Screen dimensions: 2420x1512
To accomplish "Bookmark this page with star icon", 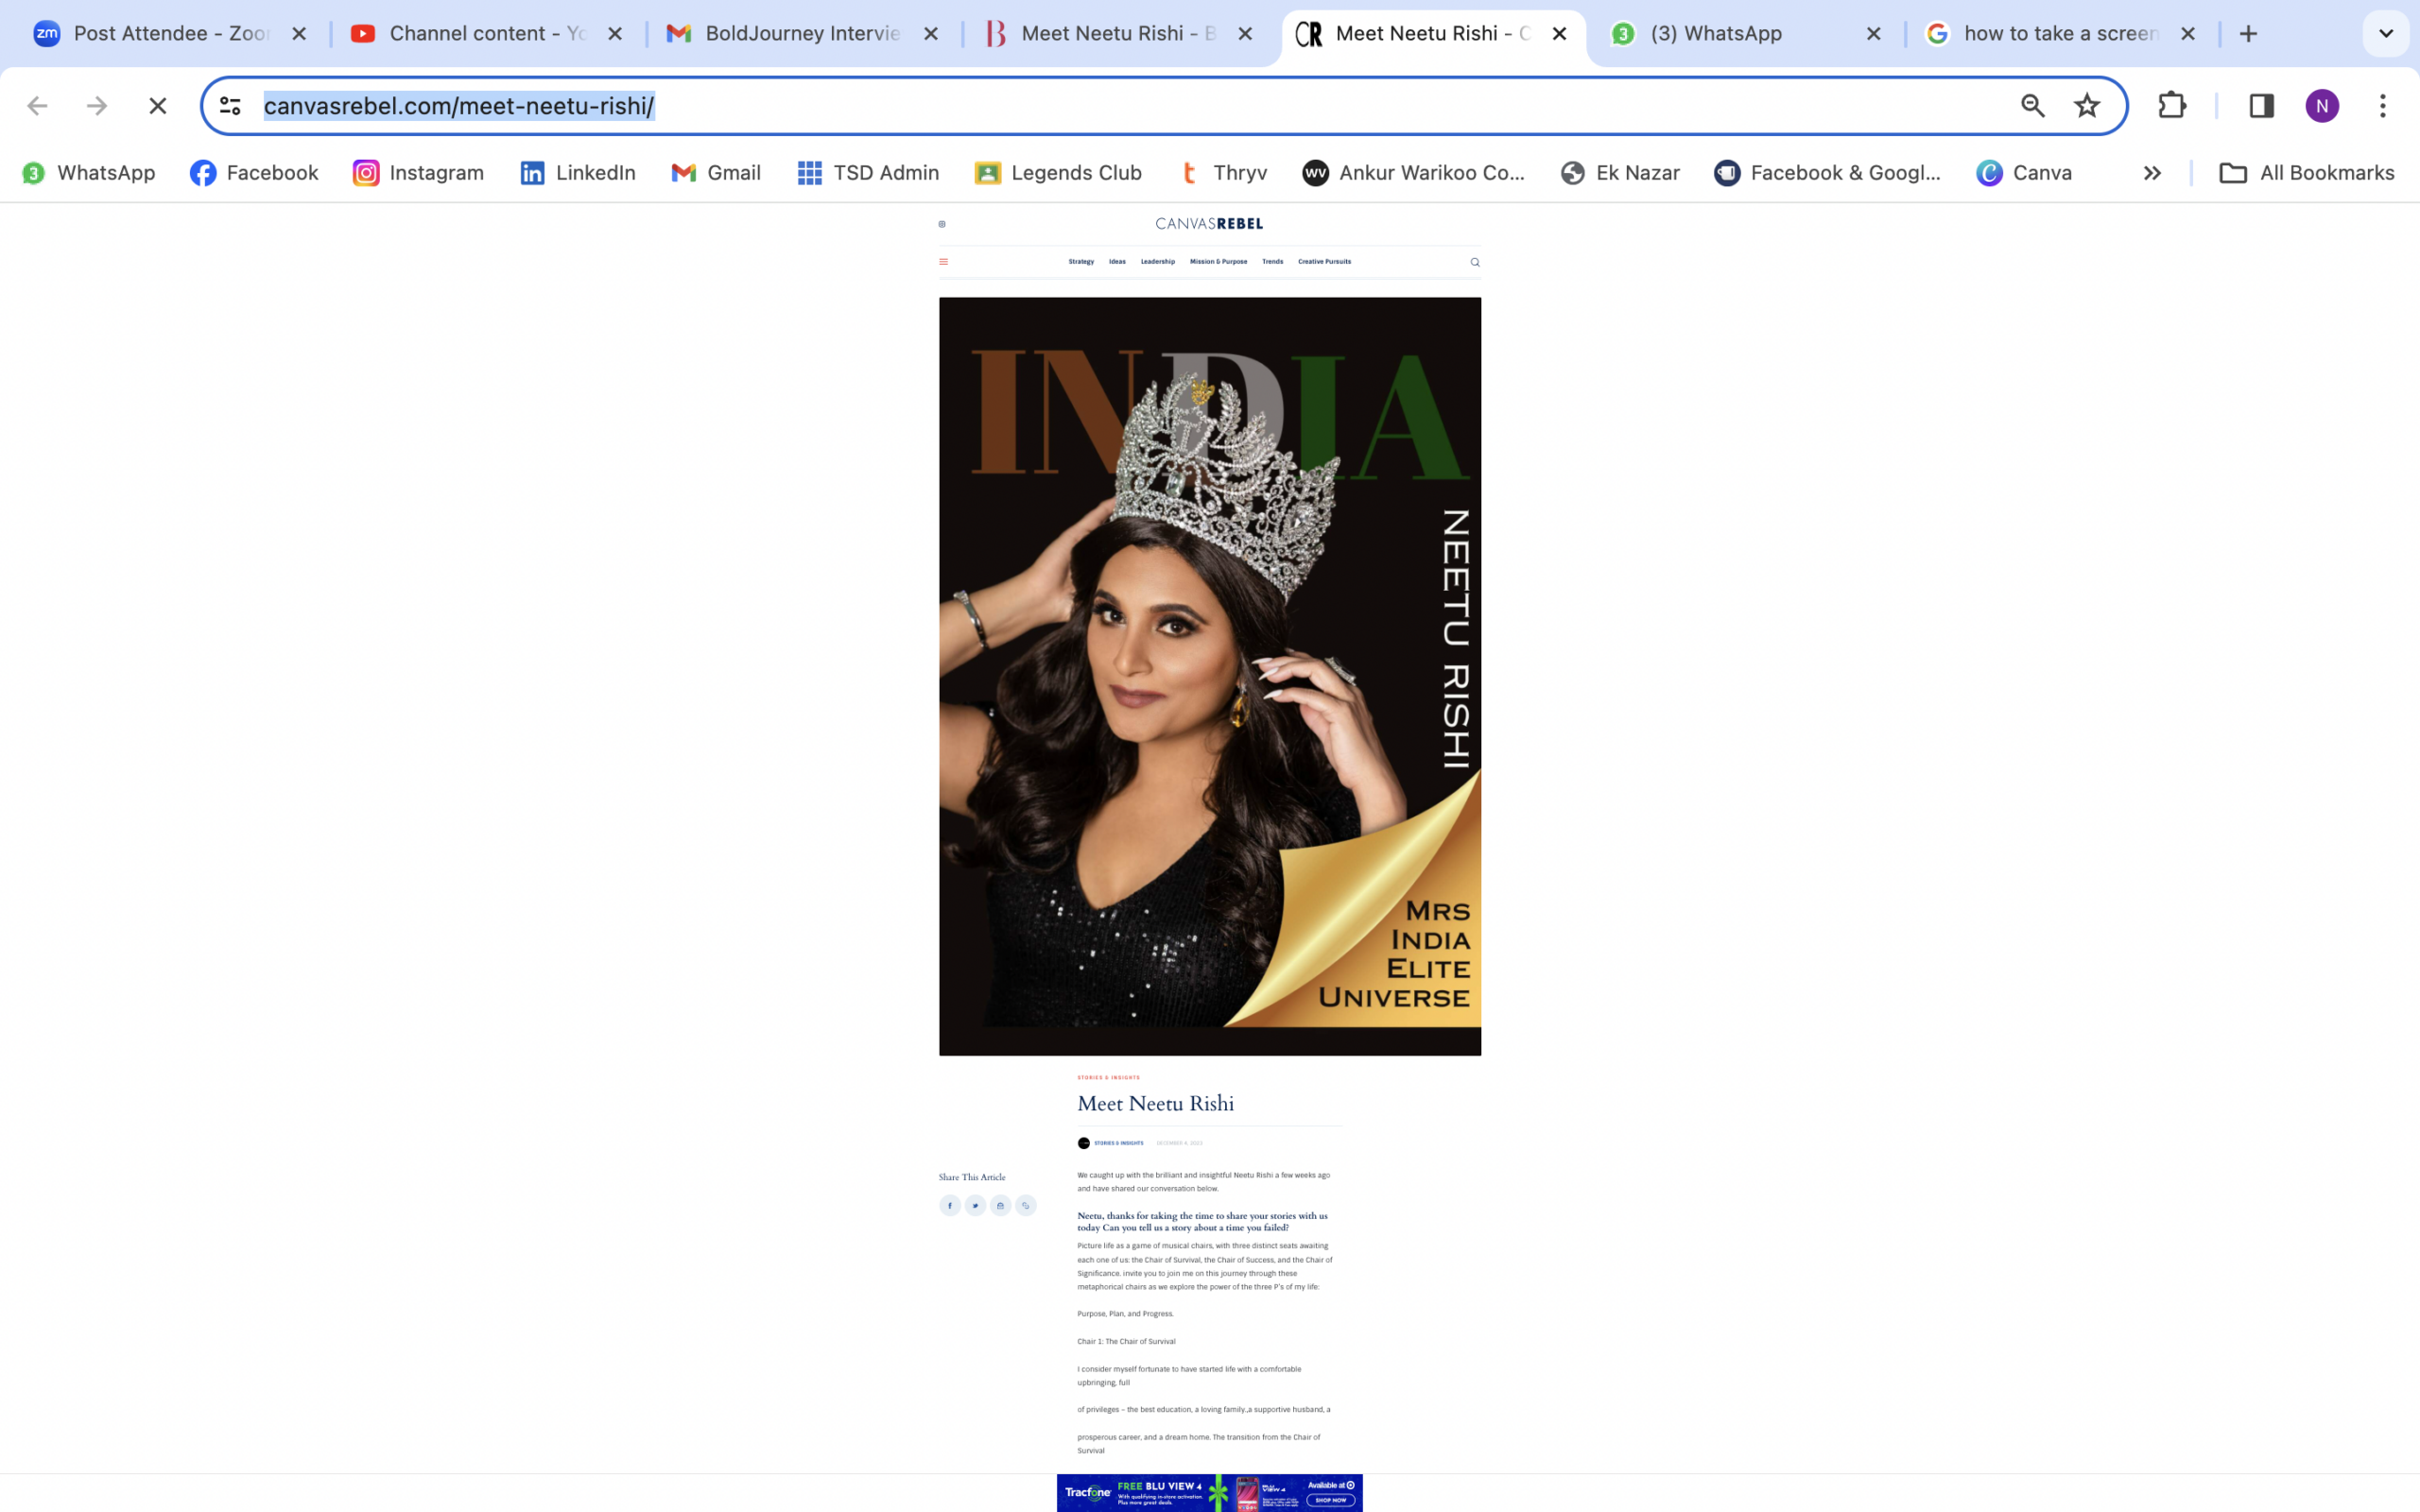I will pos(2086,106).
